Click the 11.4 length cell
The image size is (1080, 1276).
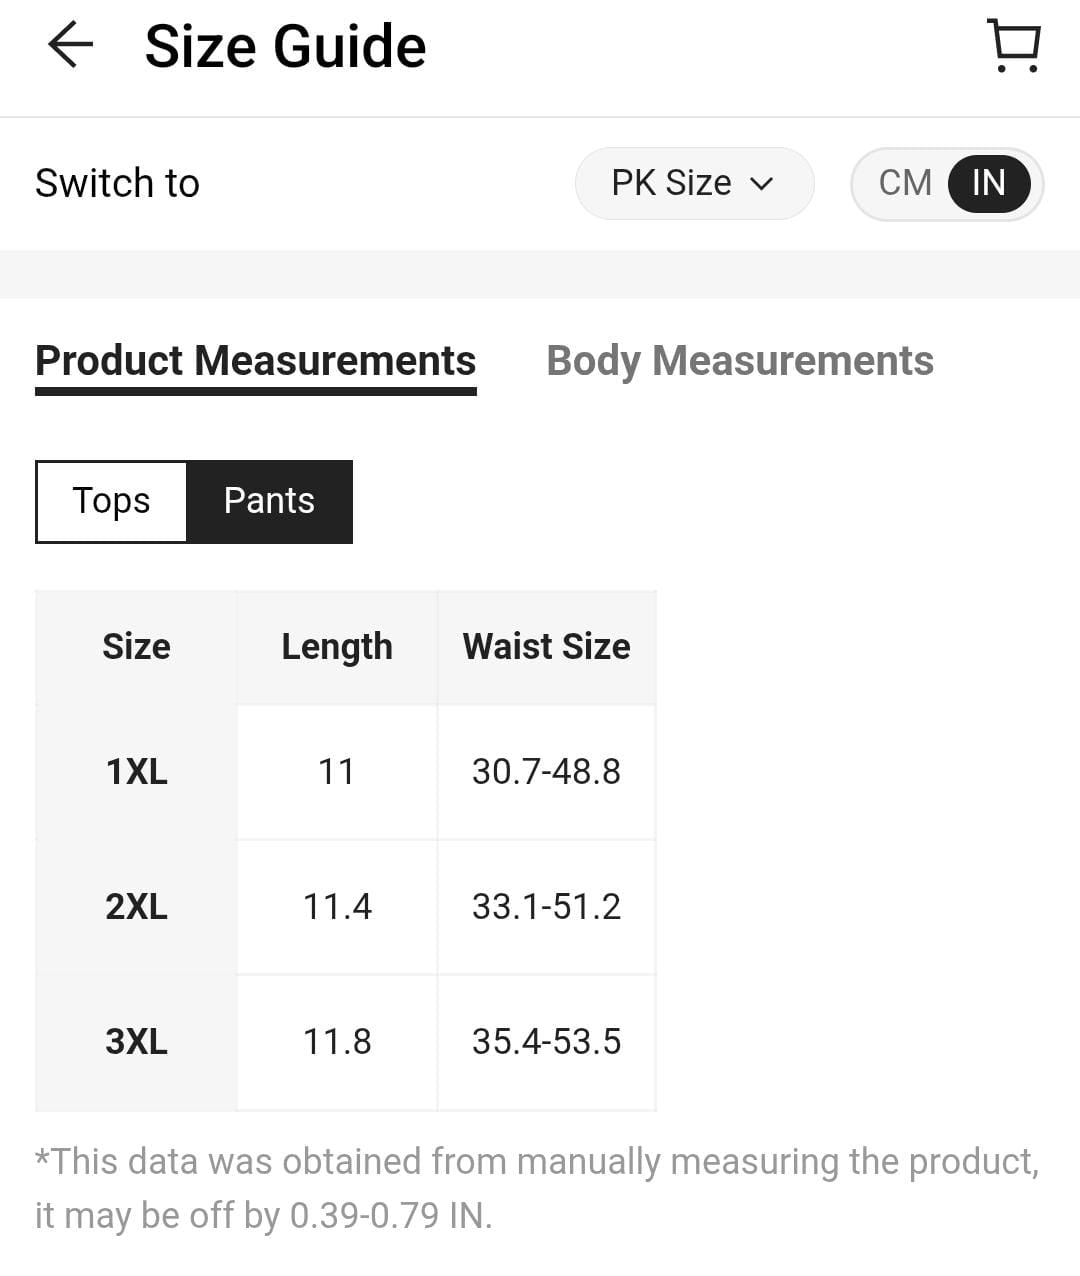point(337,907)
